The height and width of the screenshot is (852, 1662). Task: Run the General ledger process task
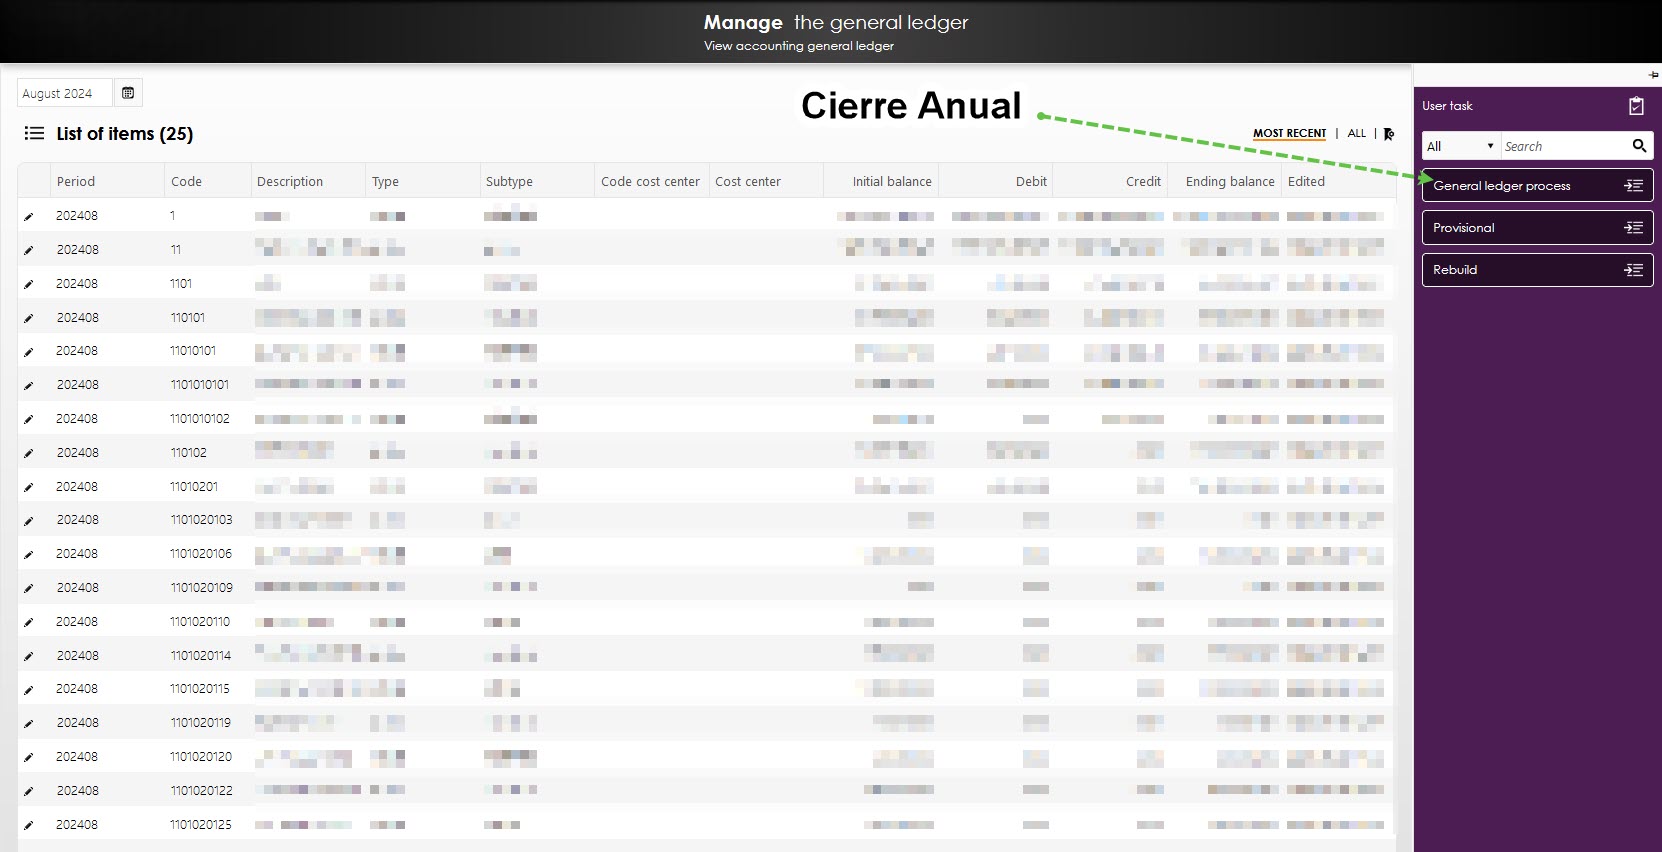pos(1537,185)
